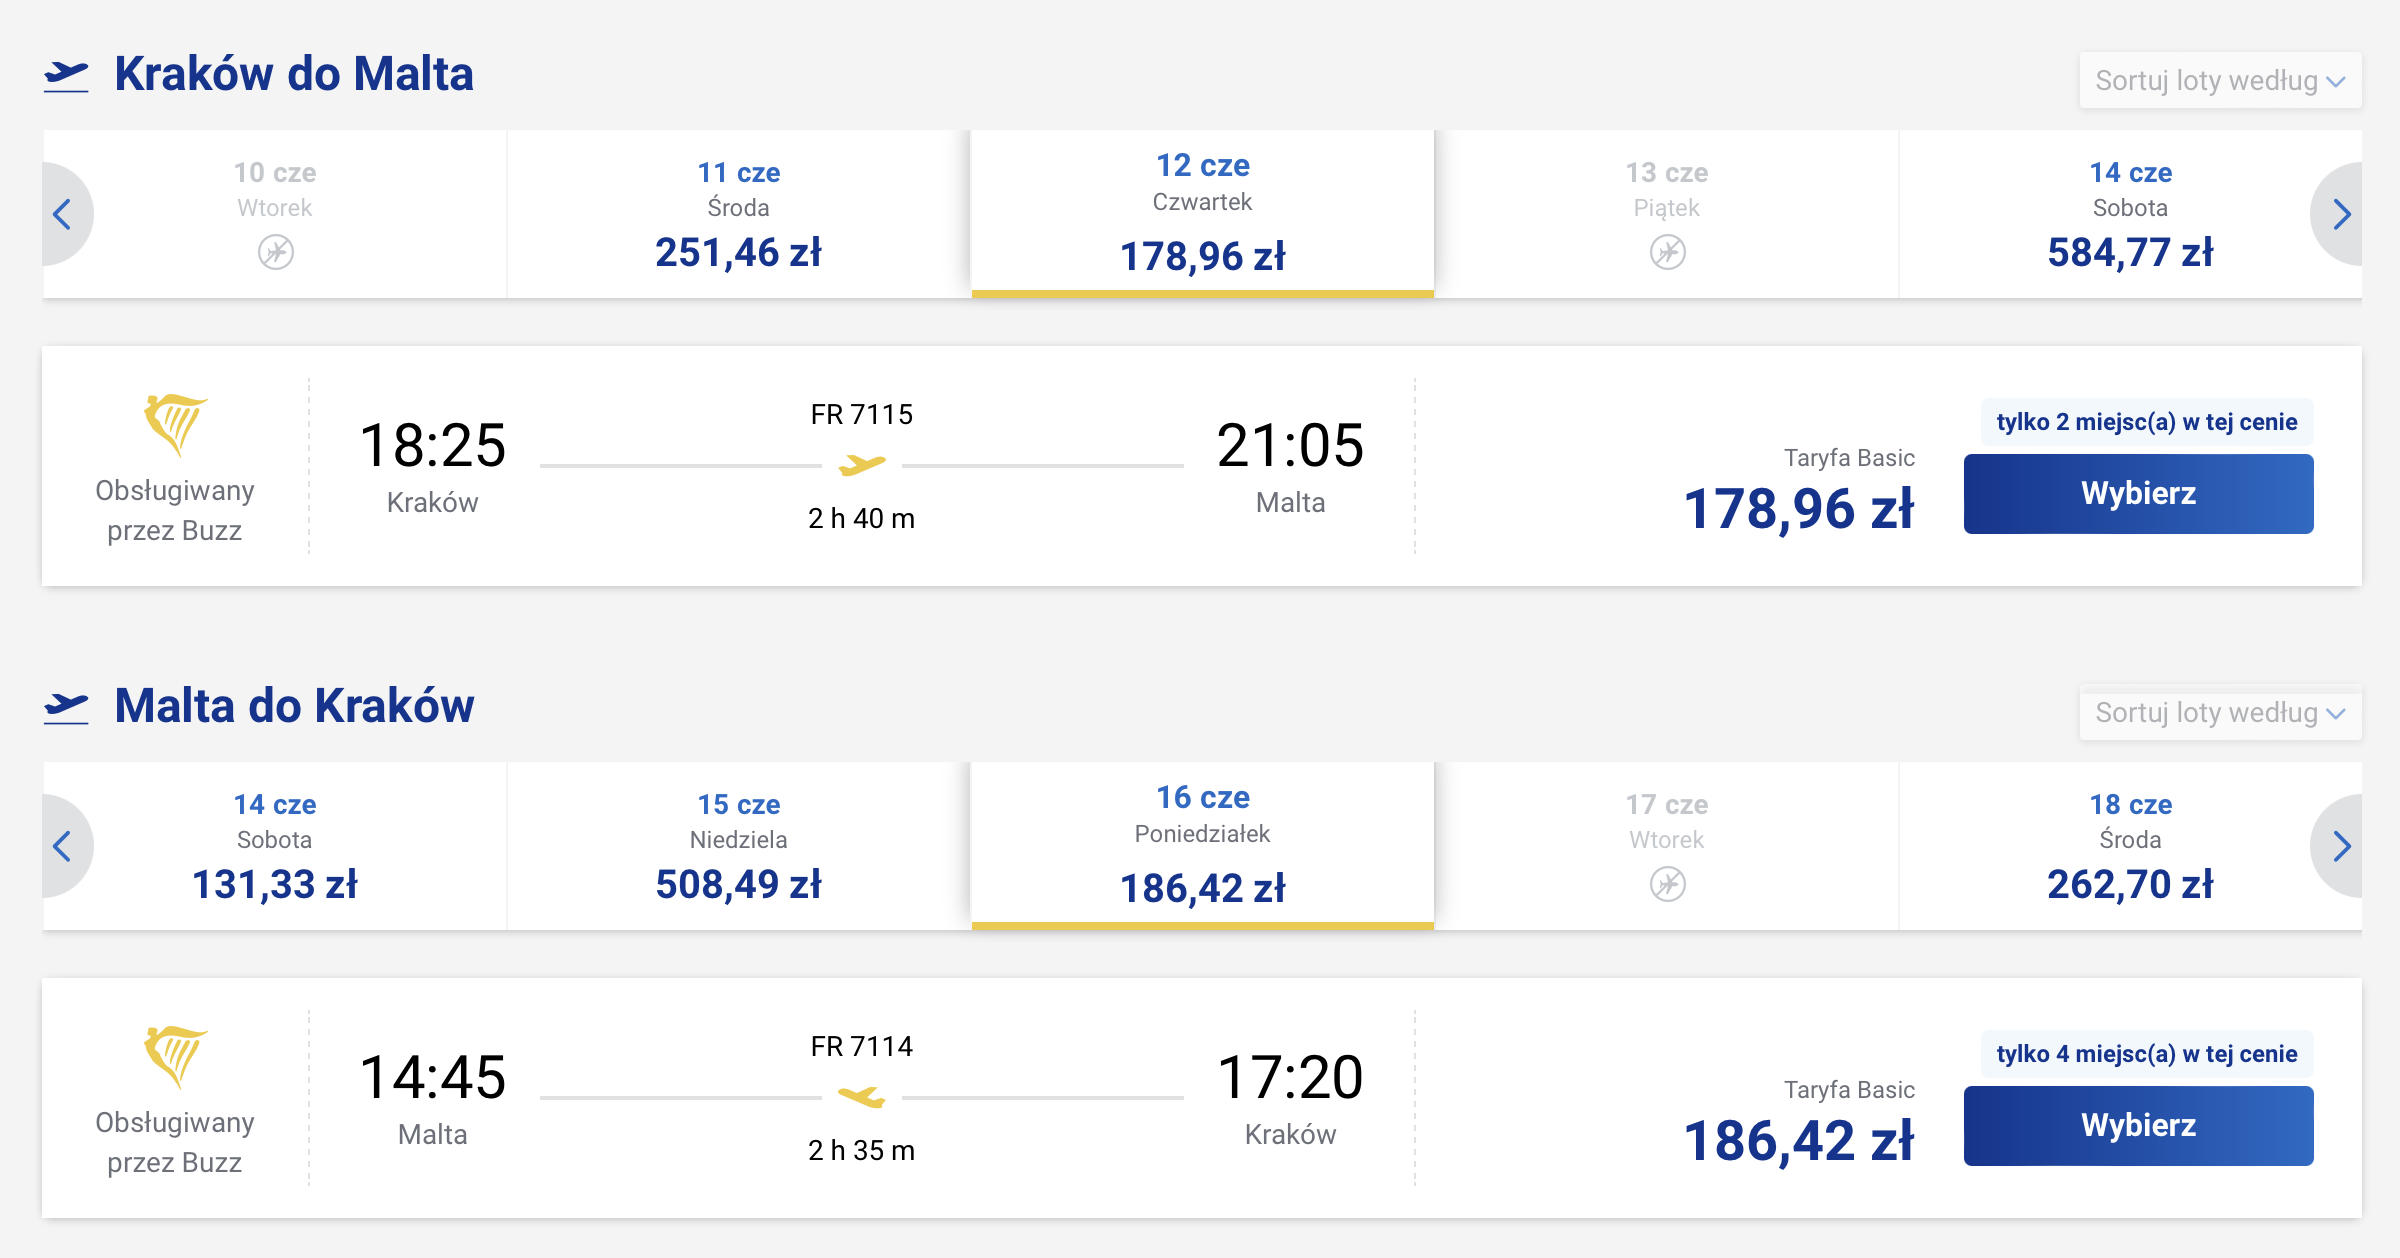Click the no-flight icon under 13 cze
Image resolution: width=2400 pixels, height=1258 pixels.
(x=1667, y=252)
